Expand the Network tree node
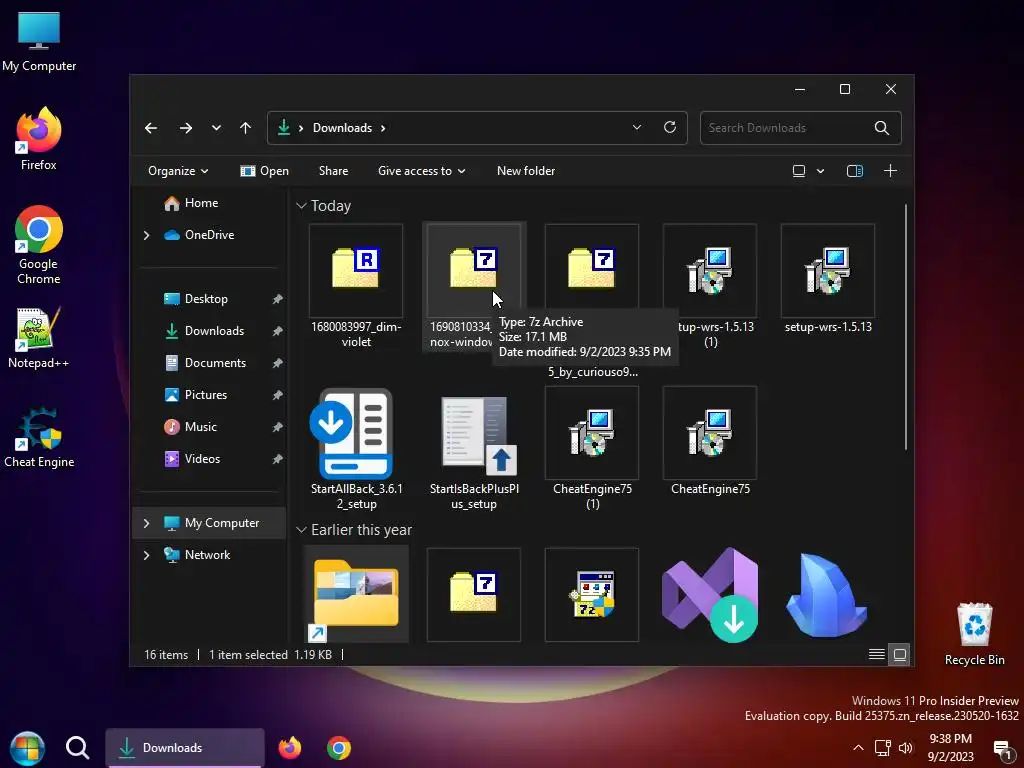Image resolution: width=1024 pixels, height=768 pixels. pos(146,555)
